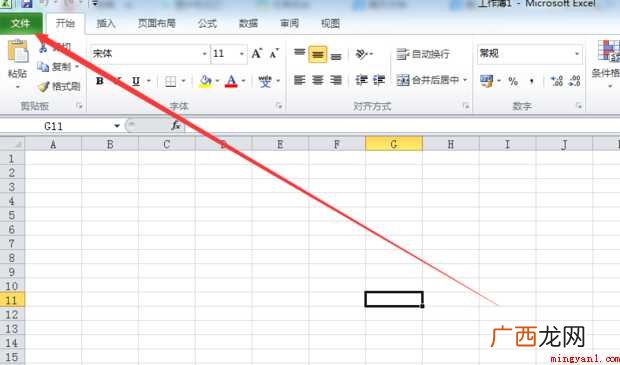This screenshot has width=620, height=365.
Task: Click the Paste (粘贴) icon
Action: [x=18, y=51]
